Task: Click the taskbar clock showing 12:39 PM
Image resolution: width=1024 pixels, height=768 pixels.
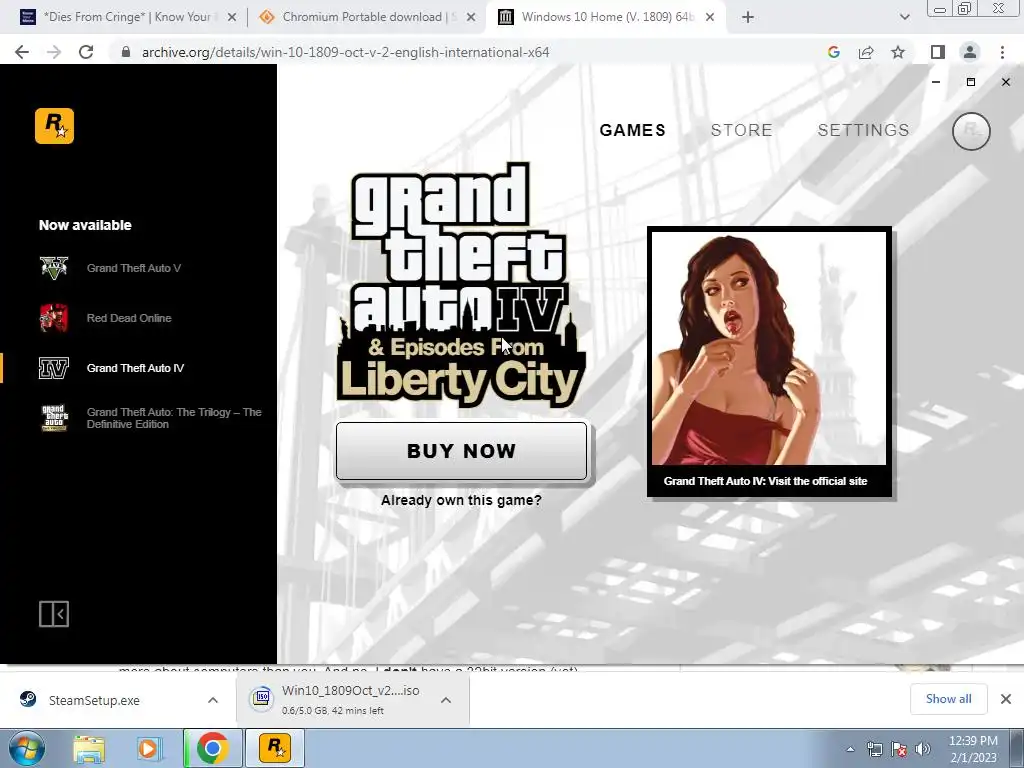Action: (x=972, y=748)
